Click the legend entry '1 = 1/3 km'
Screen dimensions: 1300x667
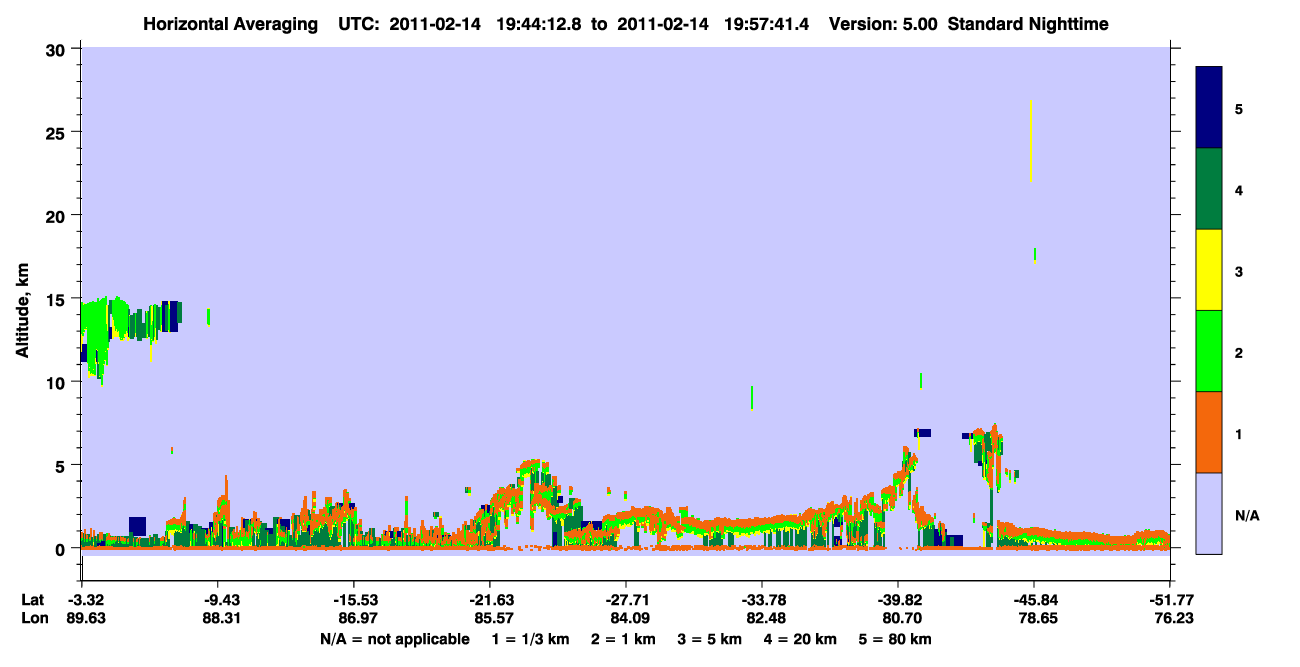[531, 639]
